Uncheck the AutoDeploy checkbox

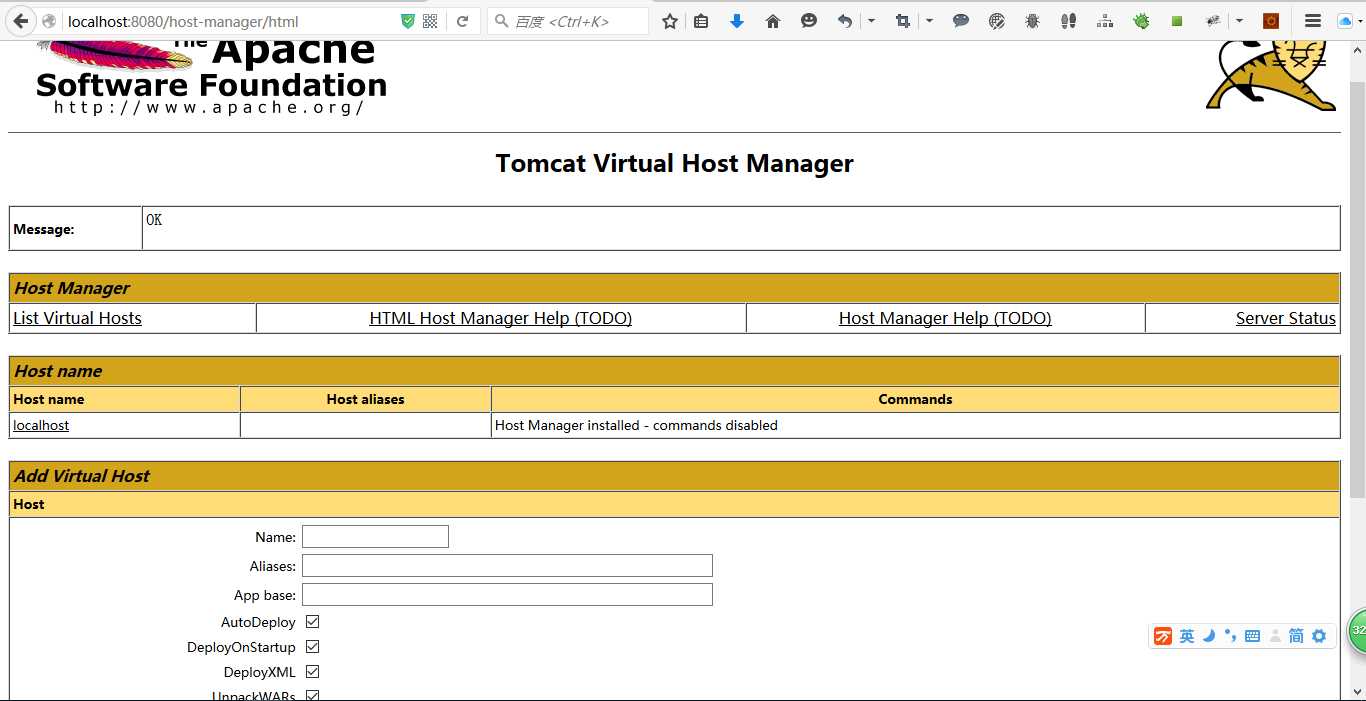click(312, 622)
